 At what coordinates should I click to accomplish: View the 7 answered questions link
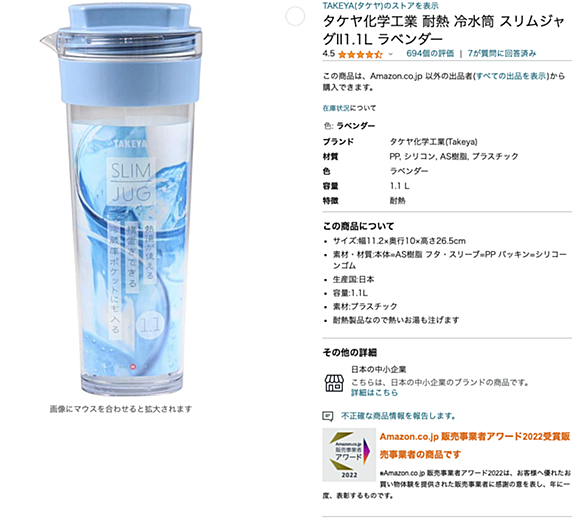(502, 53)
